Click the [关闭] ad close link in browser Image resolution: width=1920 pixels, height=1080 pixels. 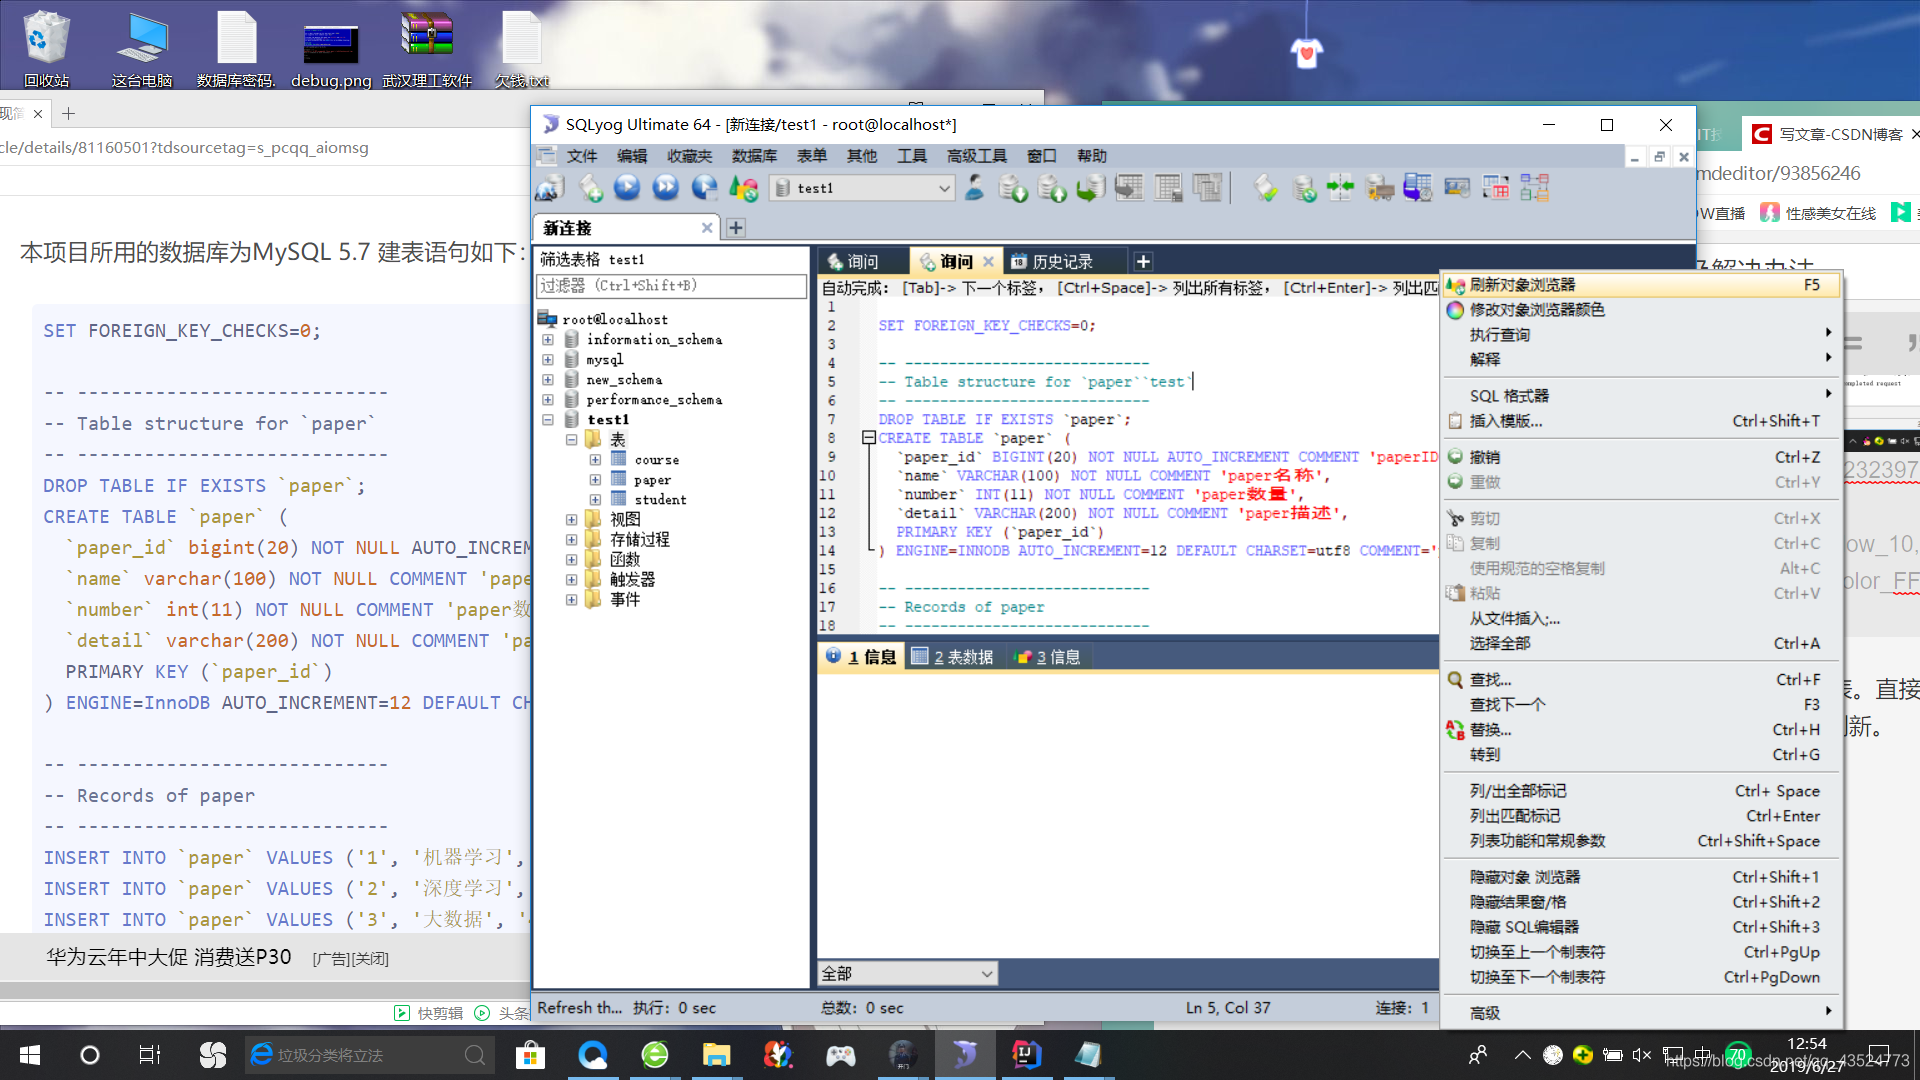coord(370,958)
